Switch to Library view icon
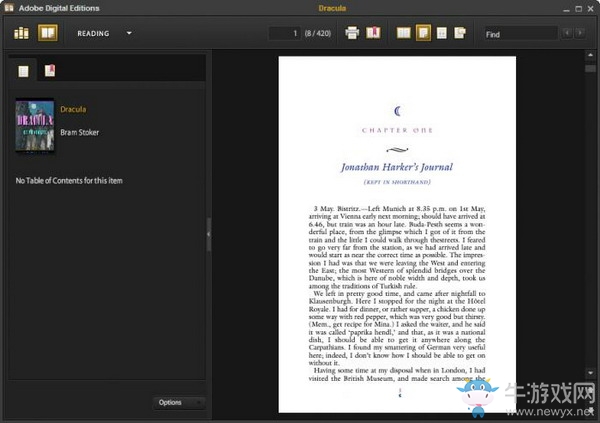Image resolution: width=600 pixels, height=423 pixels. [x=21, y=33]
